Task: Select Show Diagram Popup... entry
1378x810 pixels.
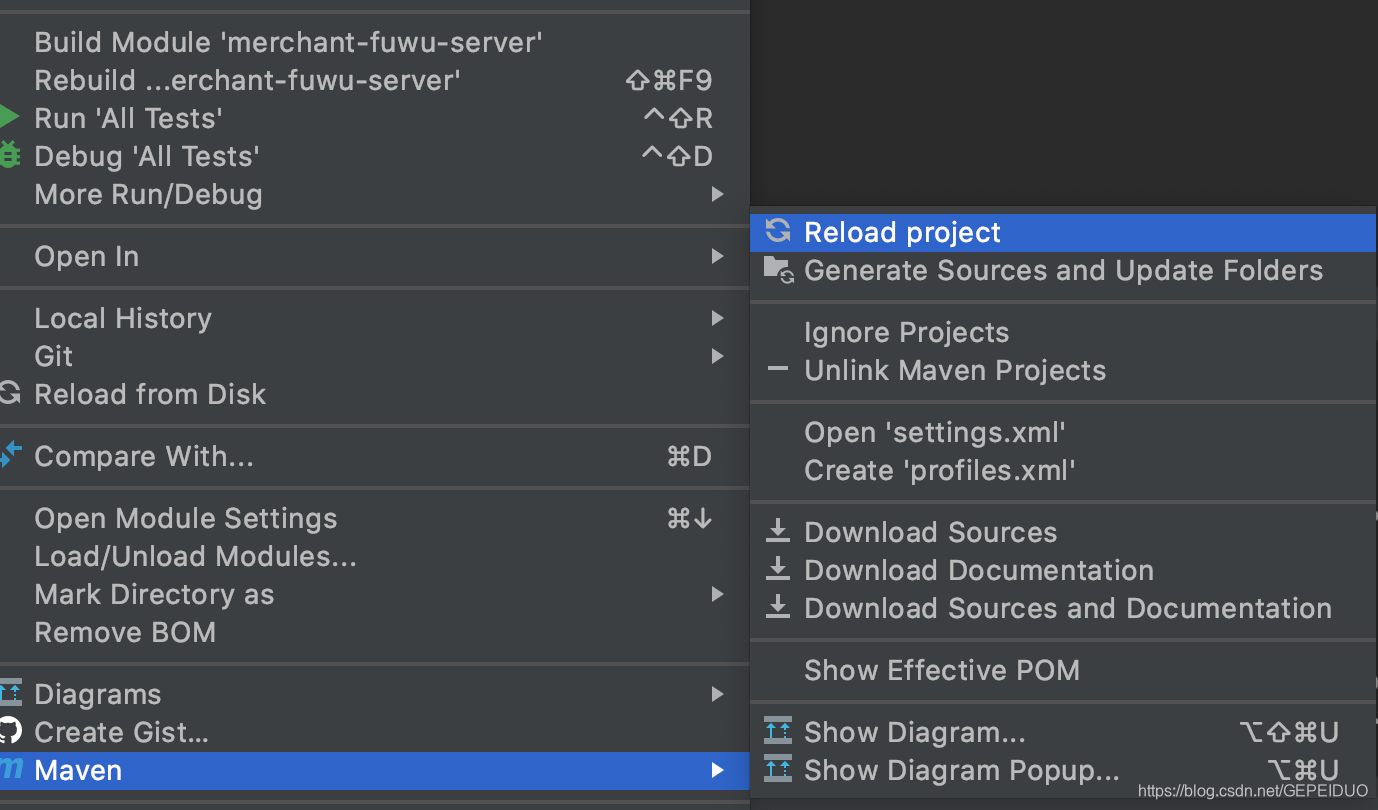Action: 1063,770
